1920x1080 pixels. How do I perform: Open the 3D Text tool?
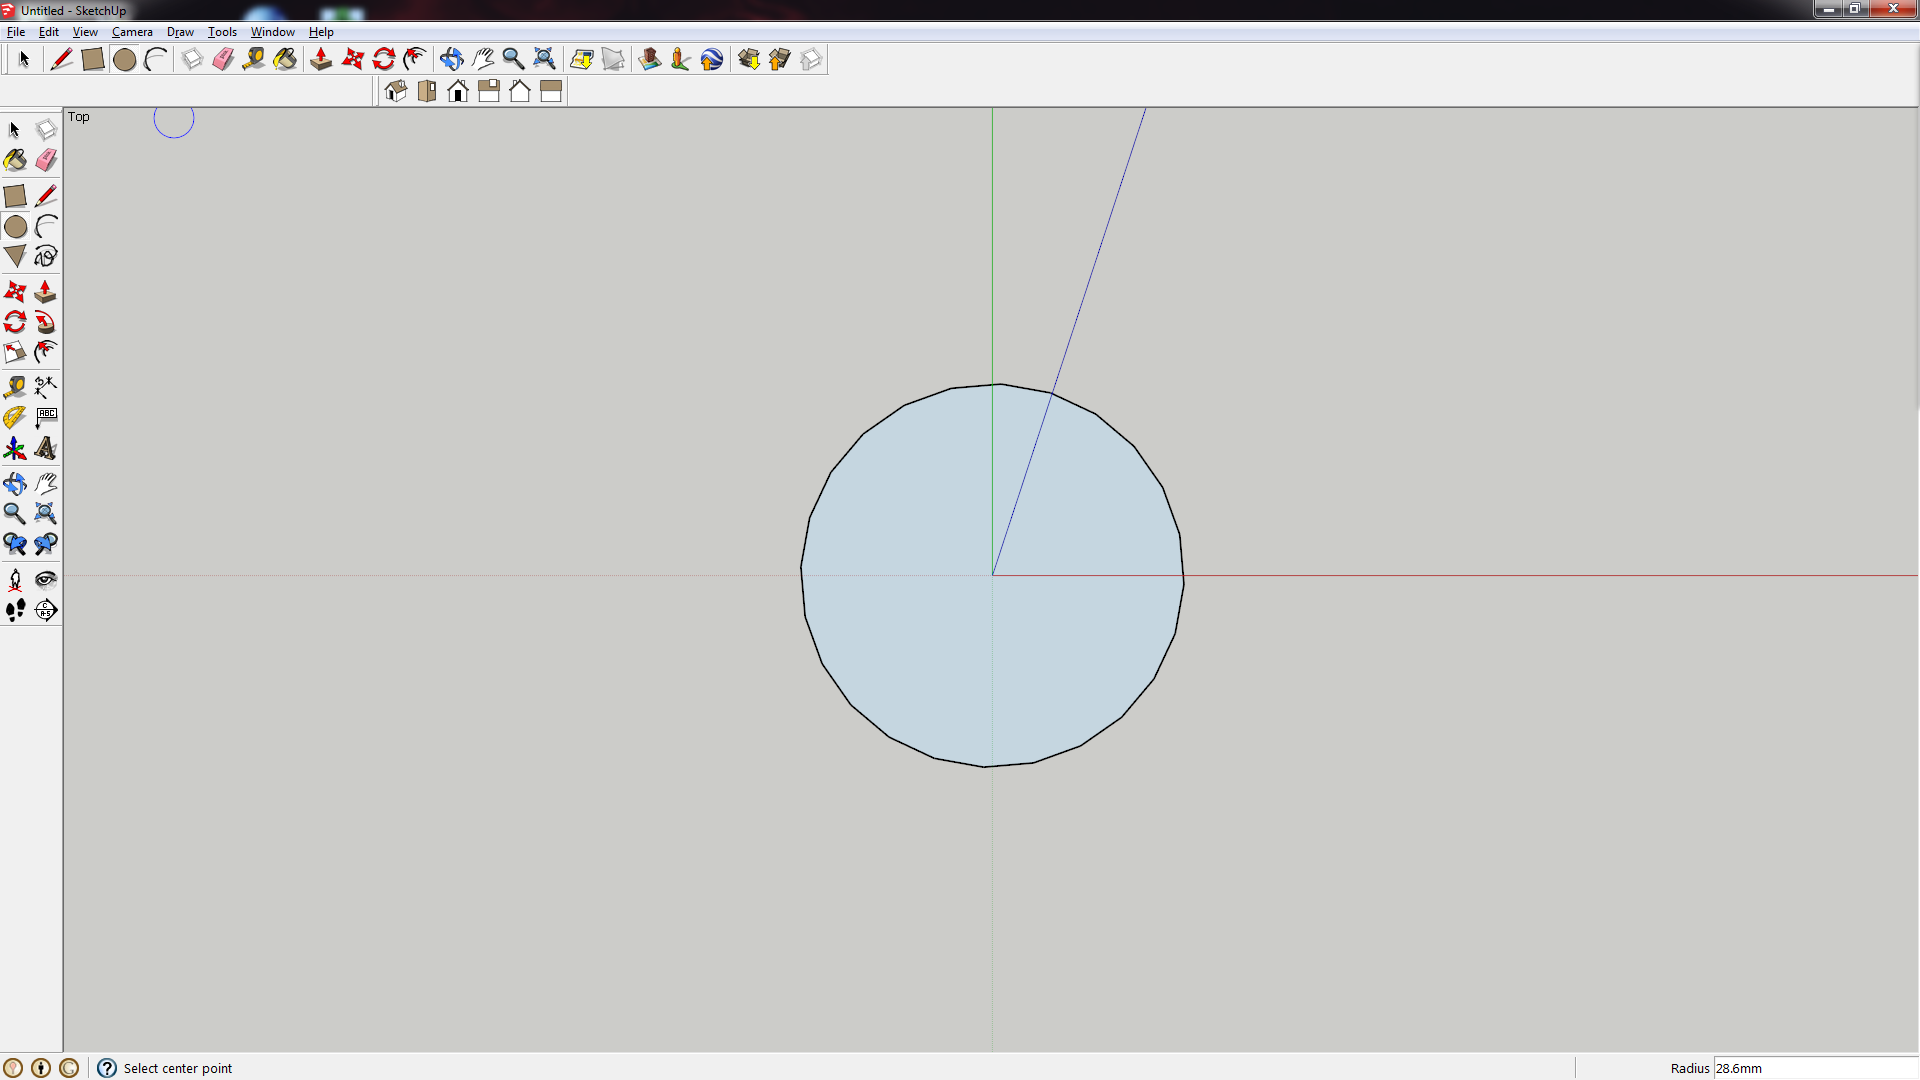[46, 448]
